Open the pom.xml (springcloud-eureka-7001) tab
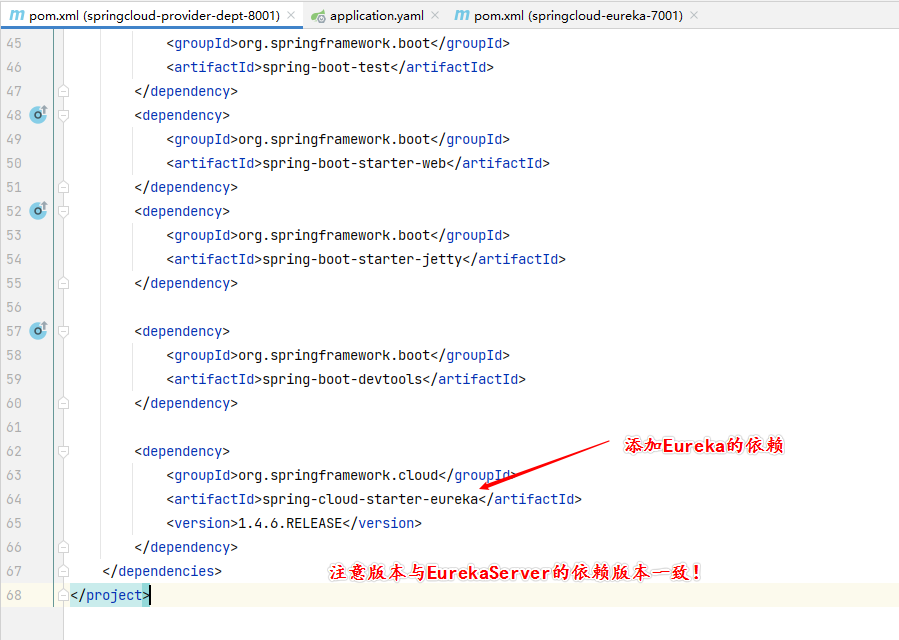Image resolution: width=899 pixels, height=640 pixels. click(579, 16)
